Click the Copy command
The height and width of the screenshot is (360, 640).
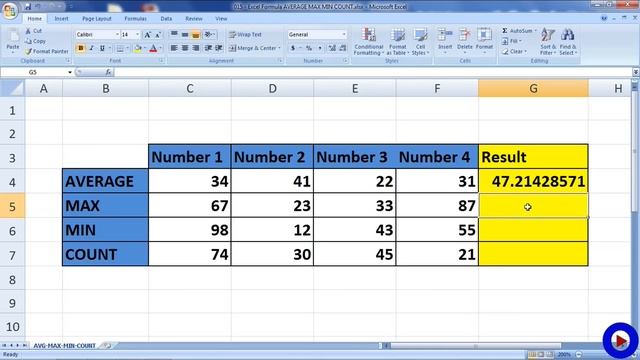(x=35, y=41)
